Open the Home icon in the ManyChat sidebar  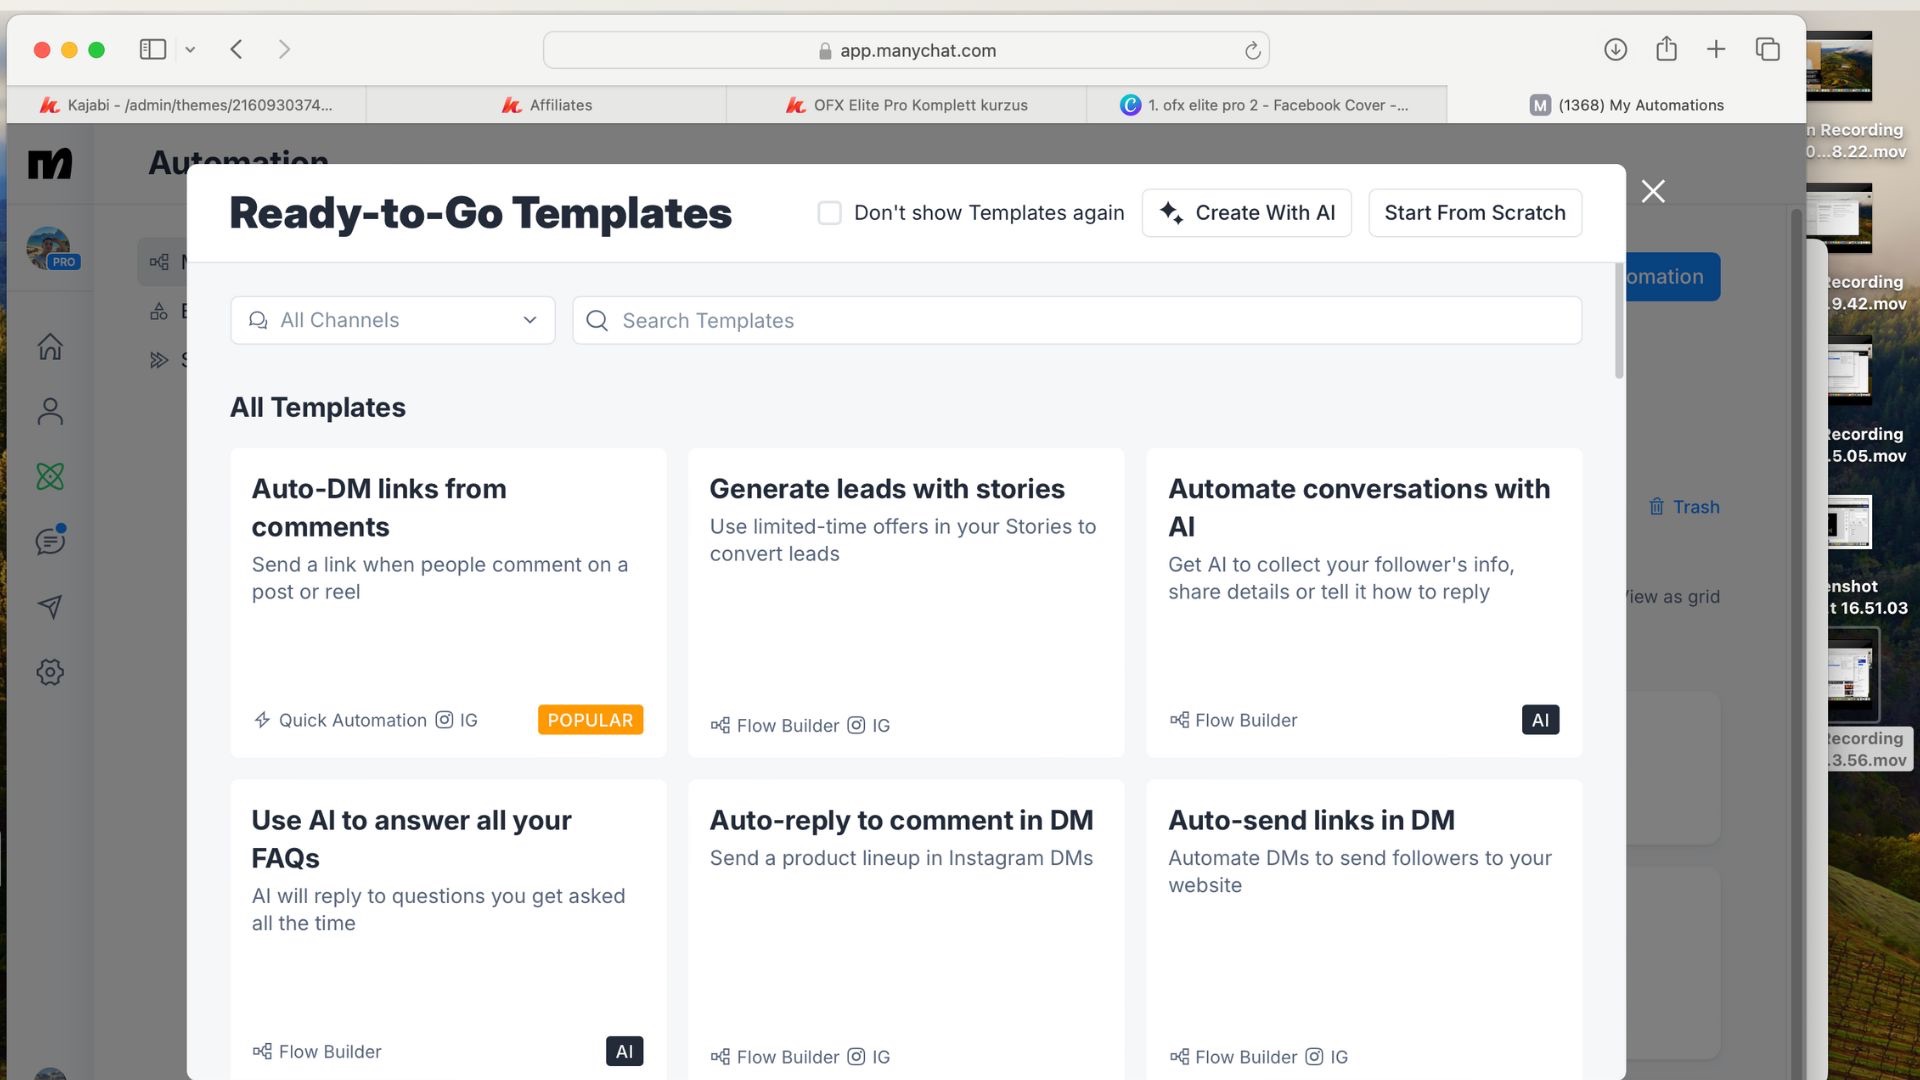click(50, 346)
